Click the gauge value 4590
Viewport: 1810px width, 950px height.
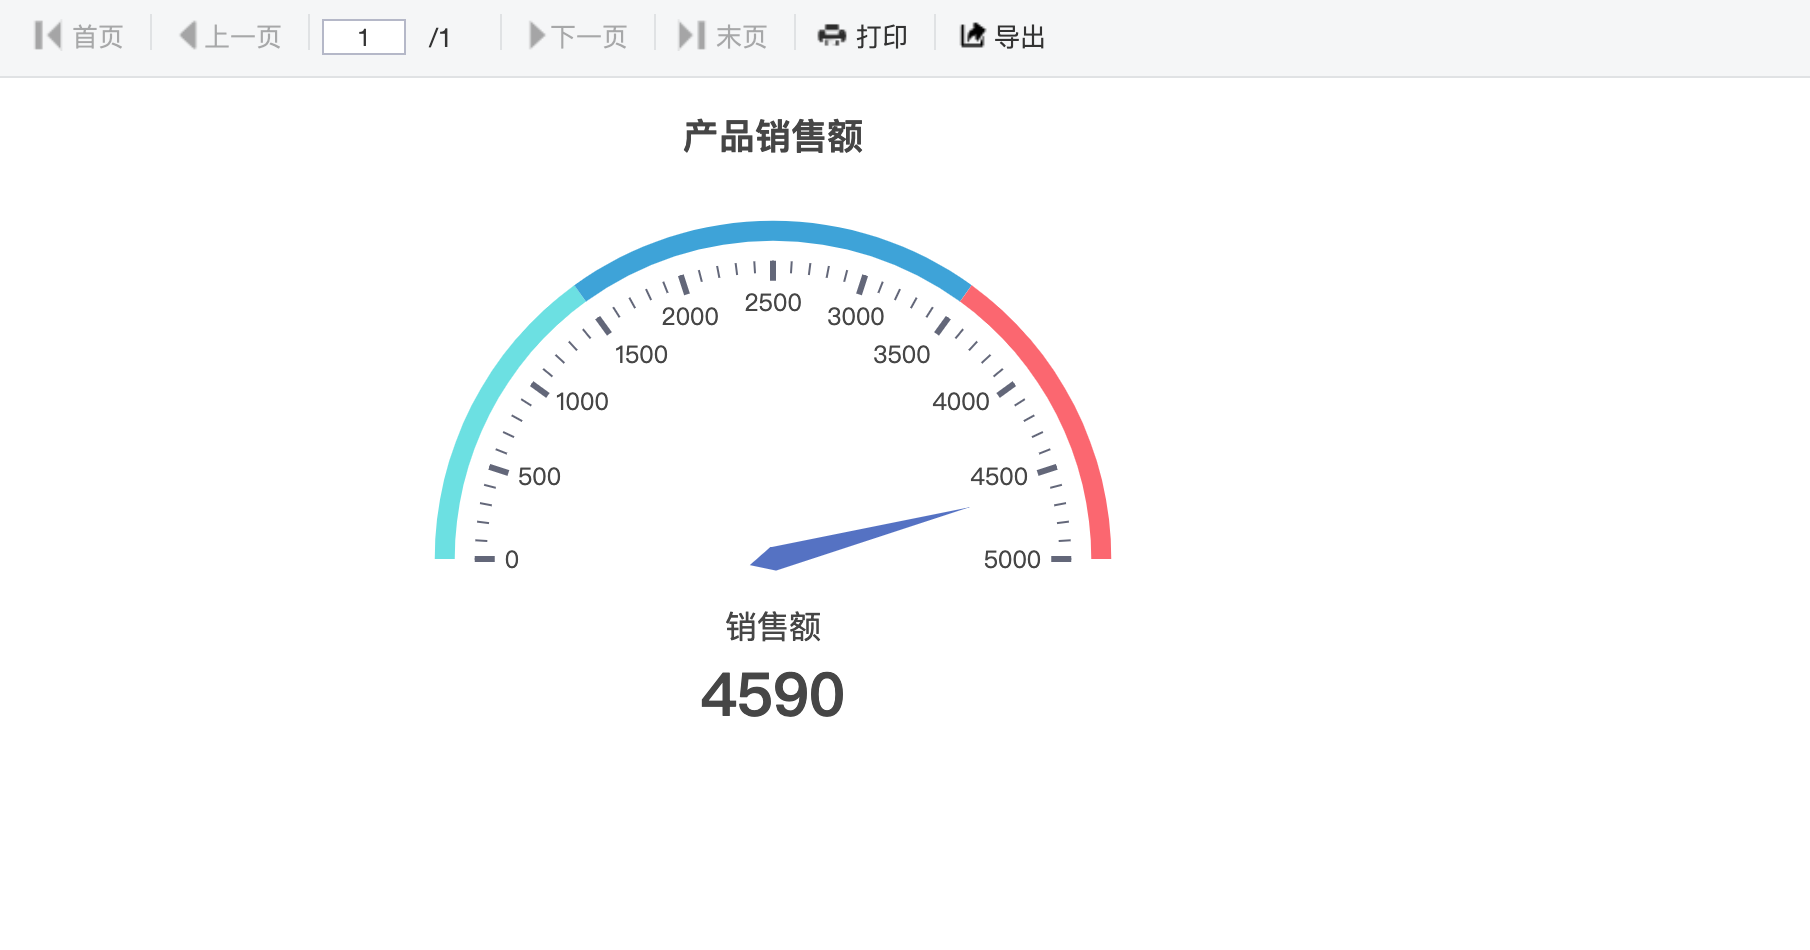tap(773, 695)
